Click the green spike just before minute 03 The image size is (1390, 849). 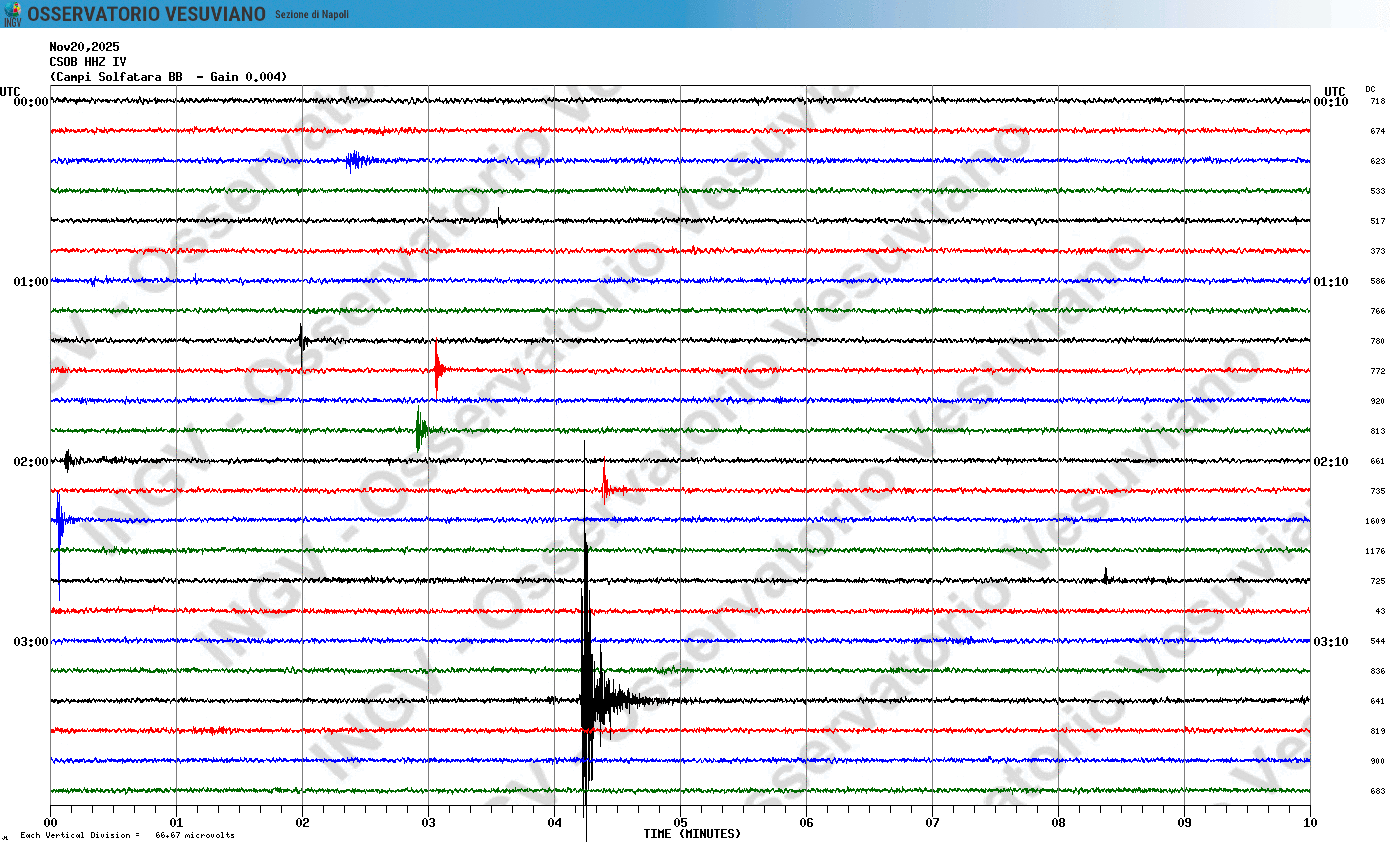point(420,430)
